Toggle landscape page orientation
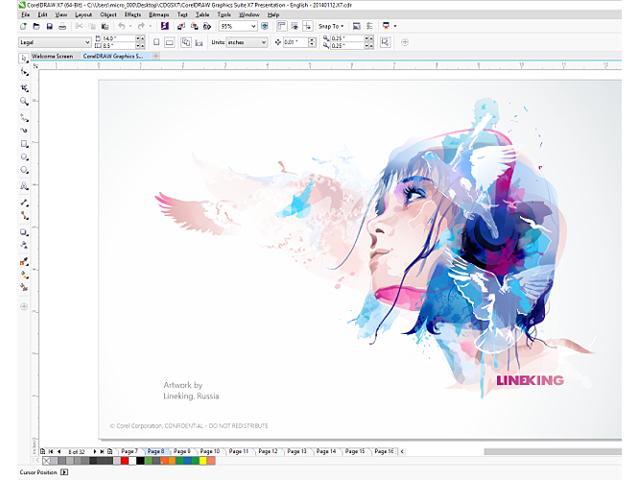The image size is (640, 480). click(x=170, y=42)
